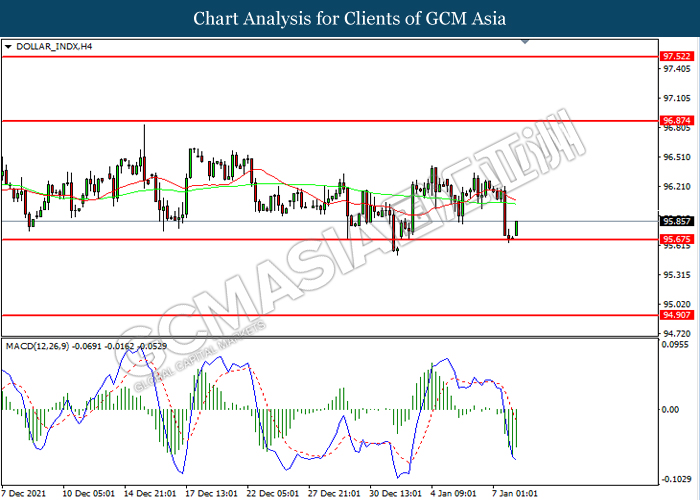Click the 27 Dec 21:01 time label
The height and width of the screenshot is (500, 700).
pos(334,493)
